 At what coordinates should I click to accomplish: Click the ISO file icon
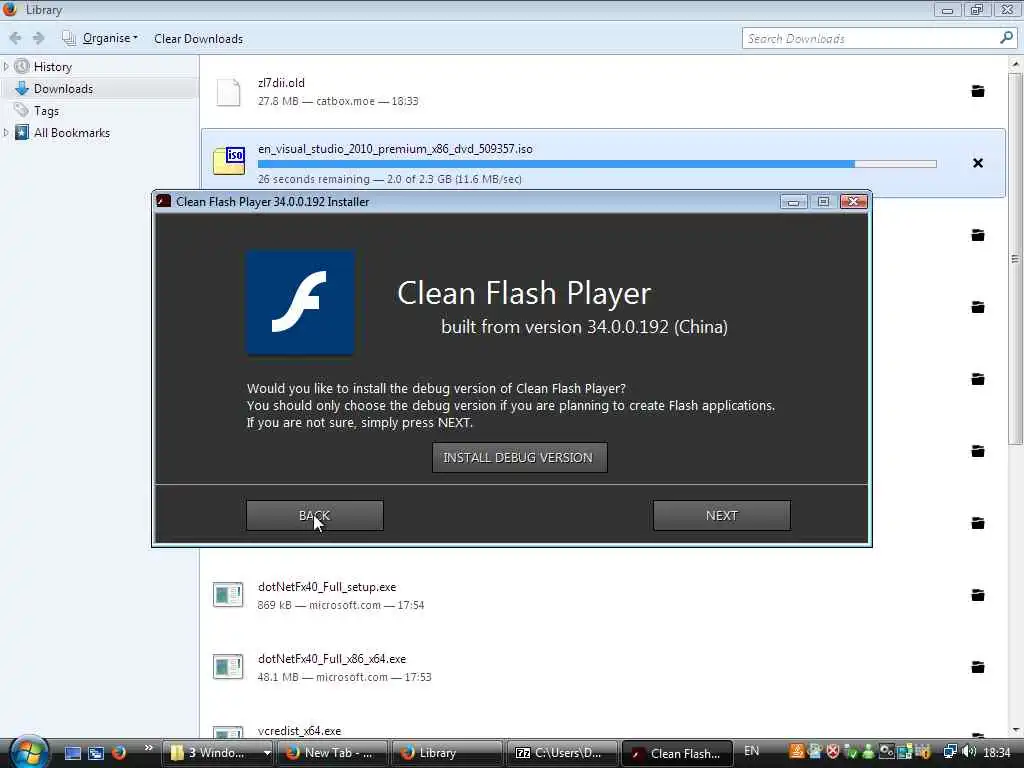(229, 161)
